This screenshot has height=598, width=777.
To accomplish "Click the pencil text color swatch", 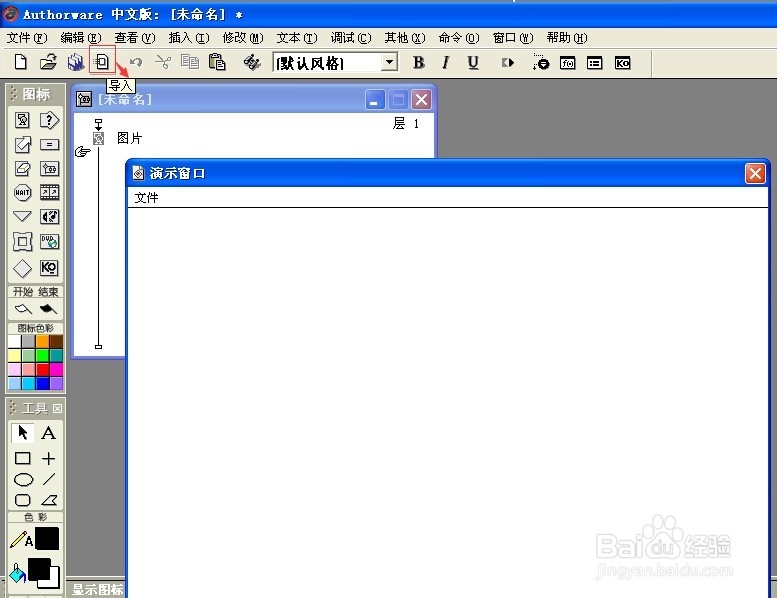I will click(x=47, y=539).
